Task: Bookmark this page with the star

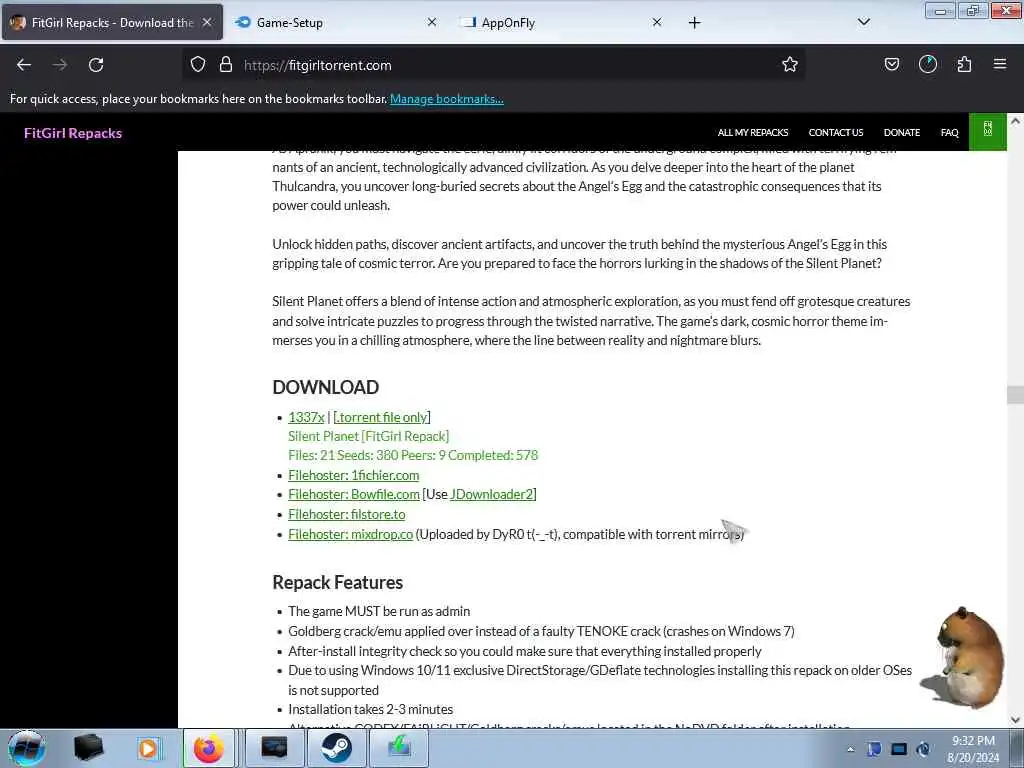Action: [790, 65]
